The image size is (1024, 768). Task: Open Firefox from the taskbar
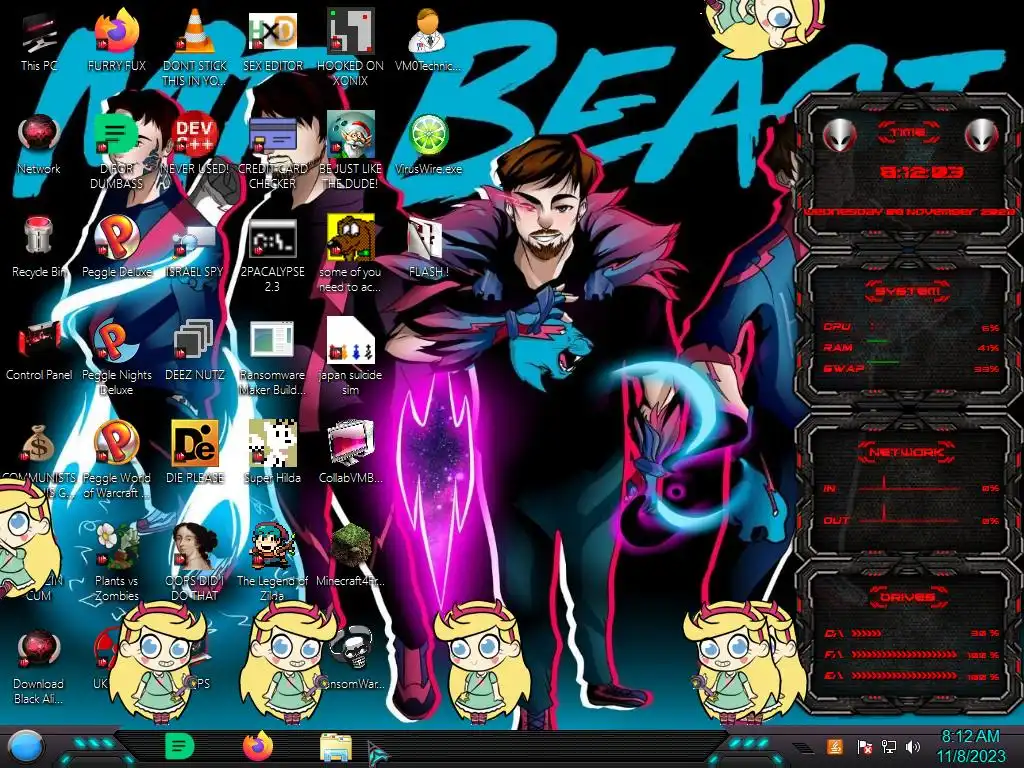pos(258,746)
